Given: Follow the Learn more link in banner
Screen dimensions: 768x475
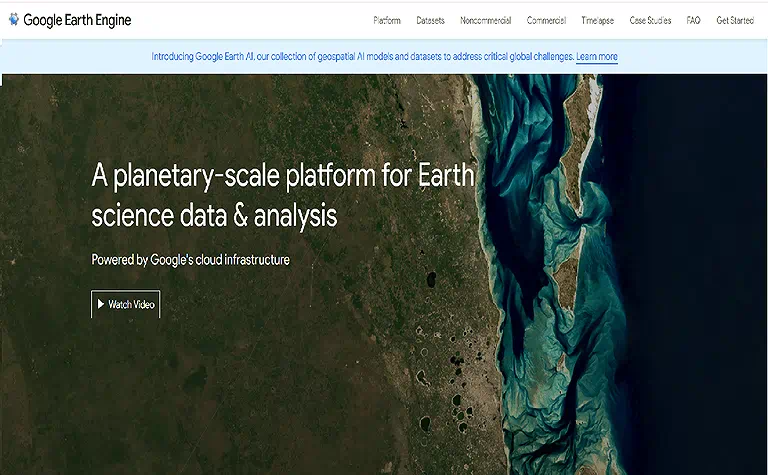Looking at the screenshot, I should pos(597,56).
